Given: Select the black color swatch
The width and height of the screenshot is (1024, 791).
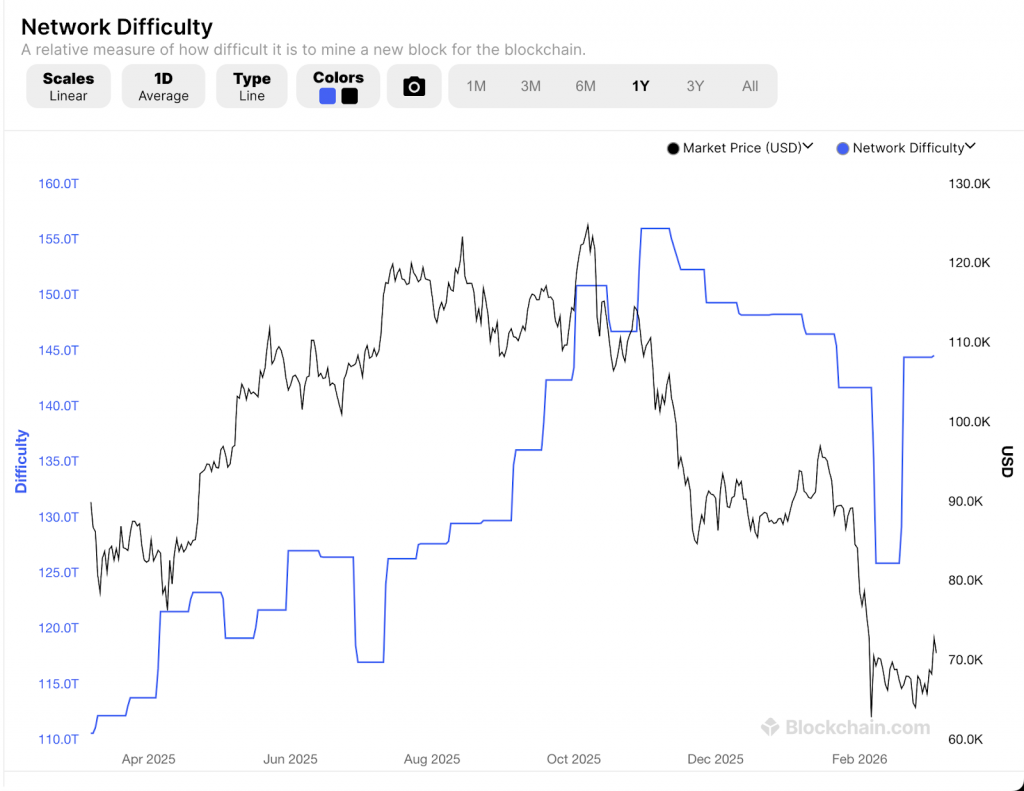Looking at the screenshot, I should click(349, 96).
